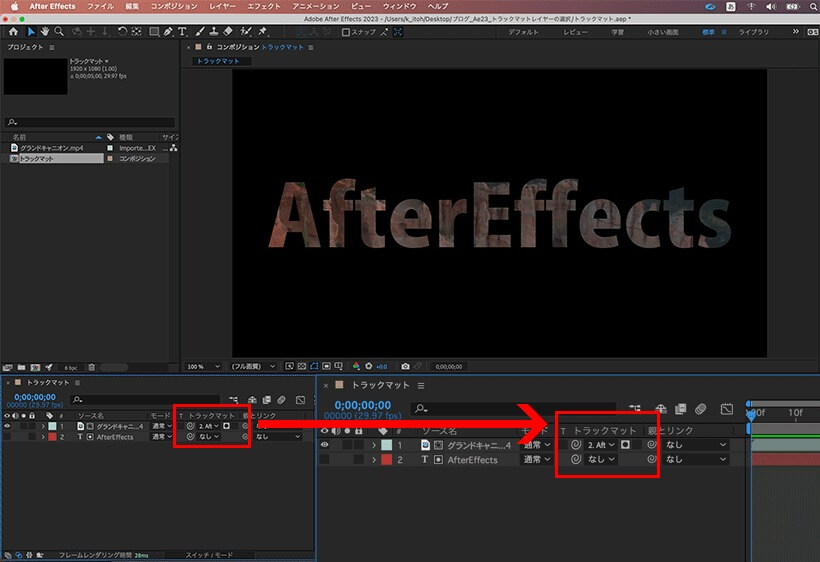Click the RGB channel icon below viewer

[x=356, y=366]
